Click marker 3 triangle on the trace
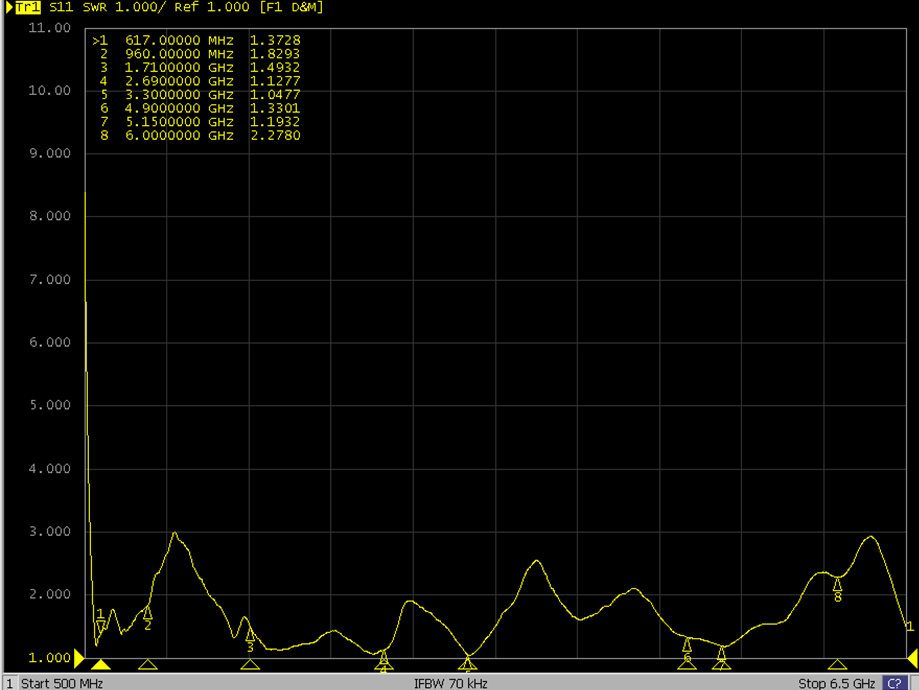919x690 pixels. click(250, 634)
